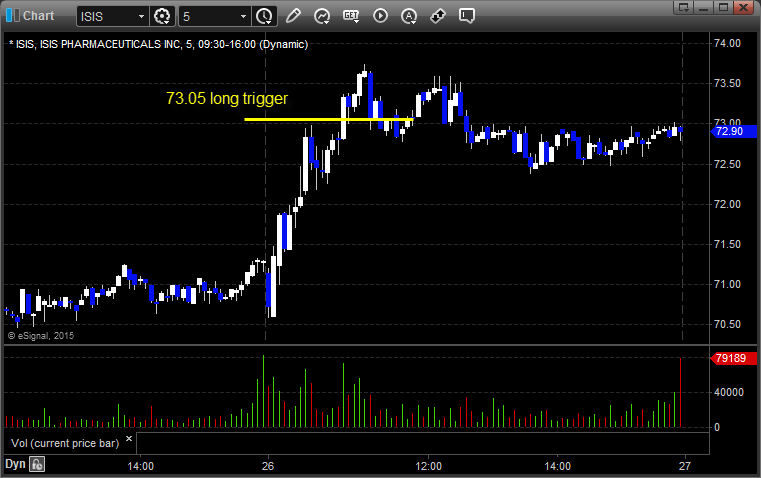
Task: Click the interval field showing 5
Action: tap(209, 16)
